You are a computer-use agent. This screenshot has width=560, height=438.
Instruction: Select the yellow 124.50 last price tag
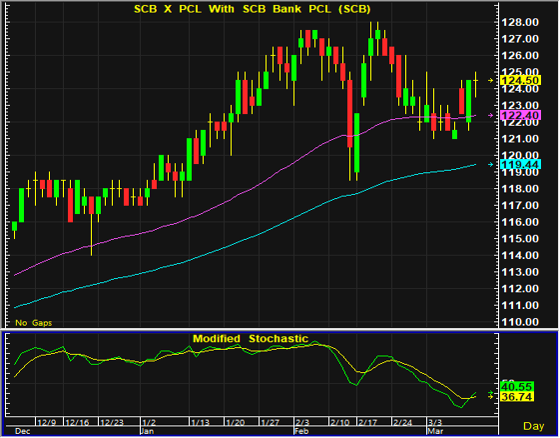tap(521, 81)
